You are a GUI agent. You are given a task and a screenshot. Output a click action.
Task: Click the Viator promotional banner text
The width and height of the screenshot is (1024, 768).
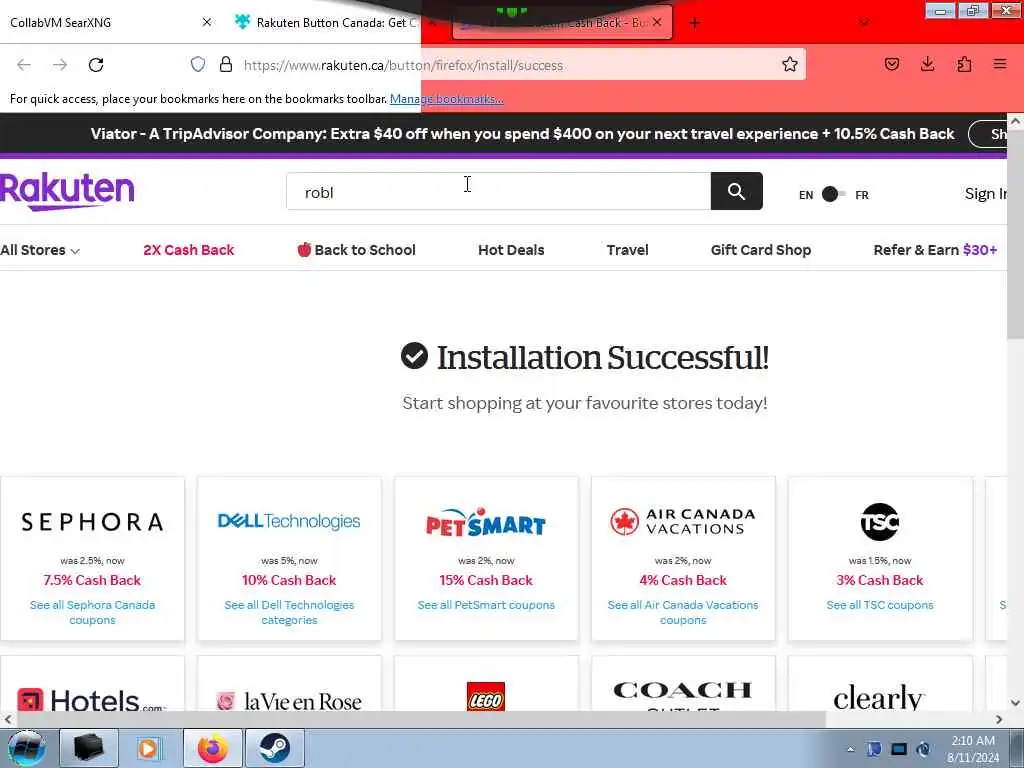(522, 134)
